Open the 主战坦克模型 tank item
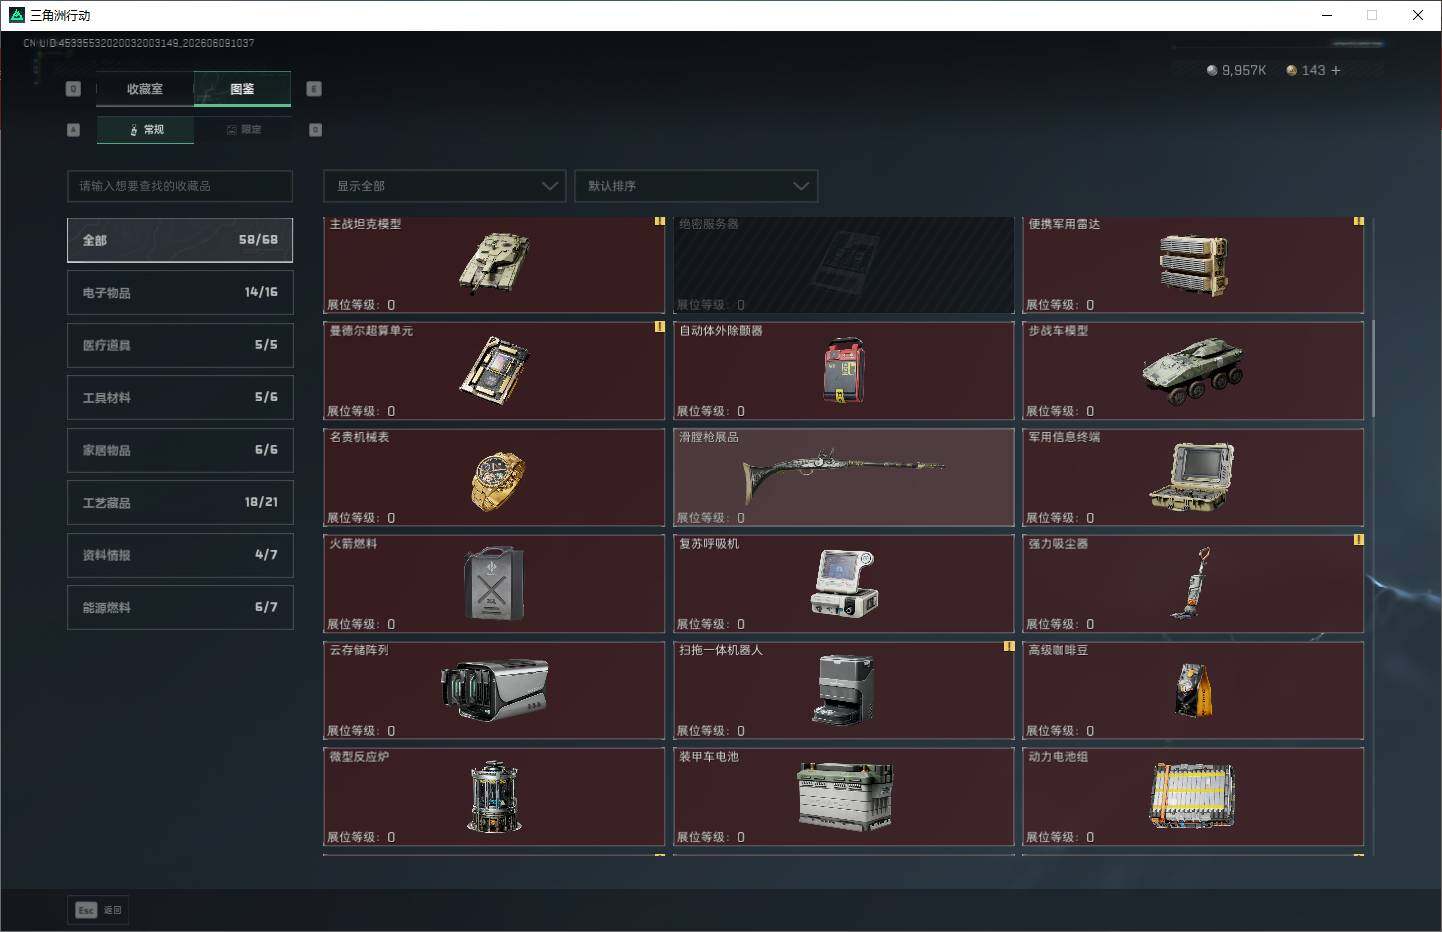 click(495, 265)
